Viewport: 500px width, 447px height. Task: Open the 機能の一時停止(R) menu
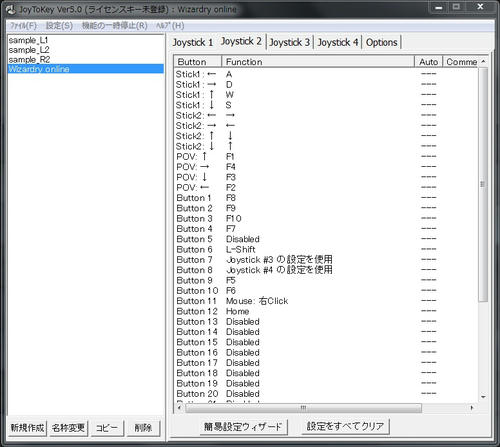tap(114, 26)
